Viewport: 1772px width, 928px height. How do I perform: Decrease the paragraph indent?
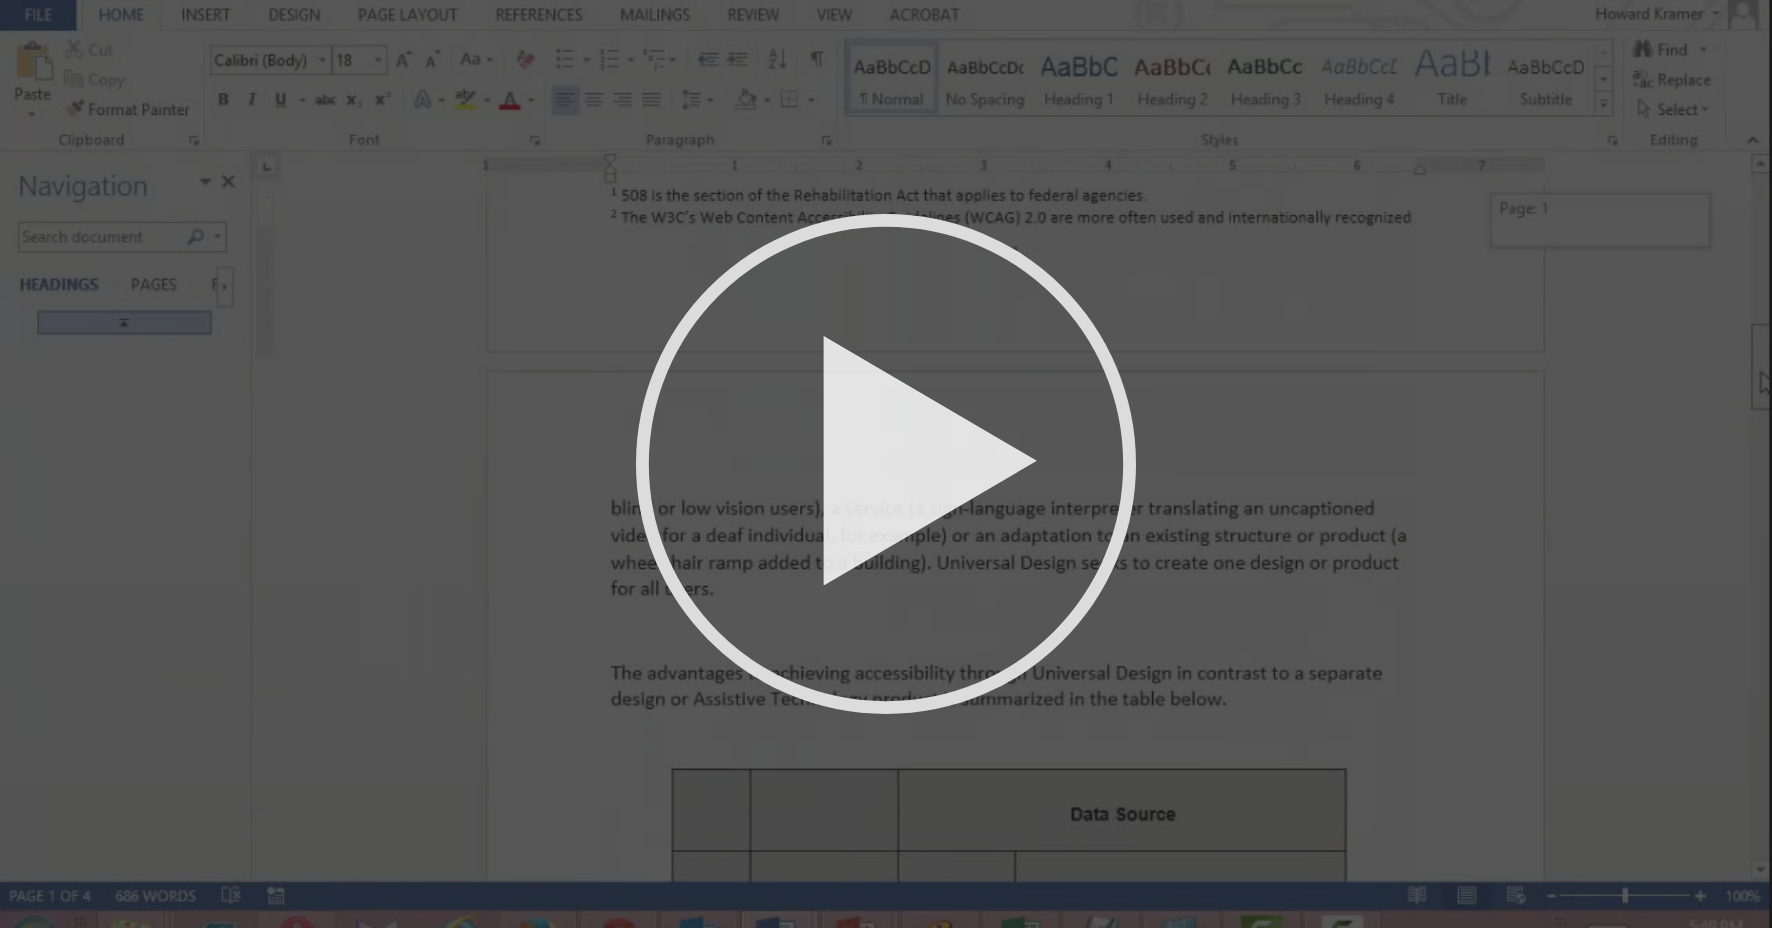point(708,60)
